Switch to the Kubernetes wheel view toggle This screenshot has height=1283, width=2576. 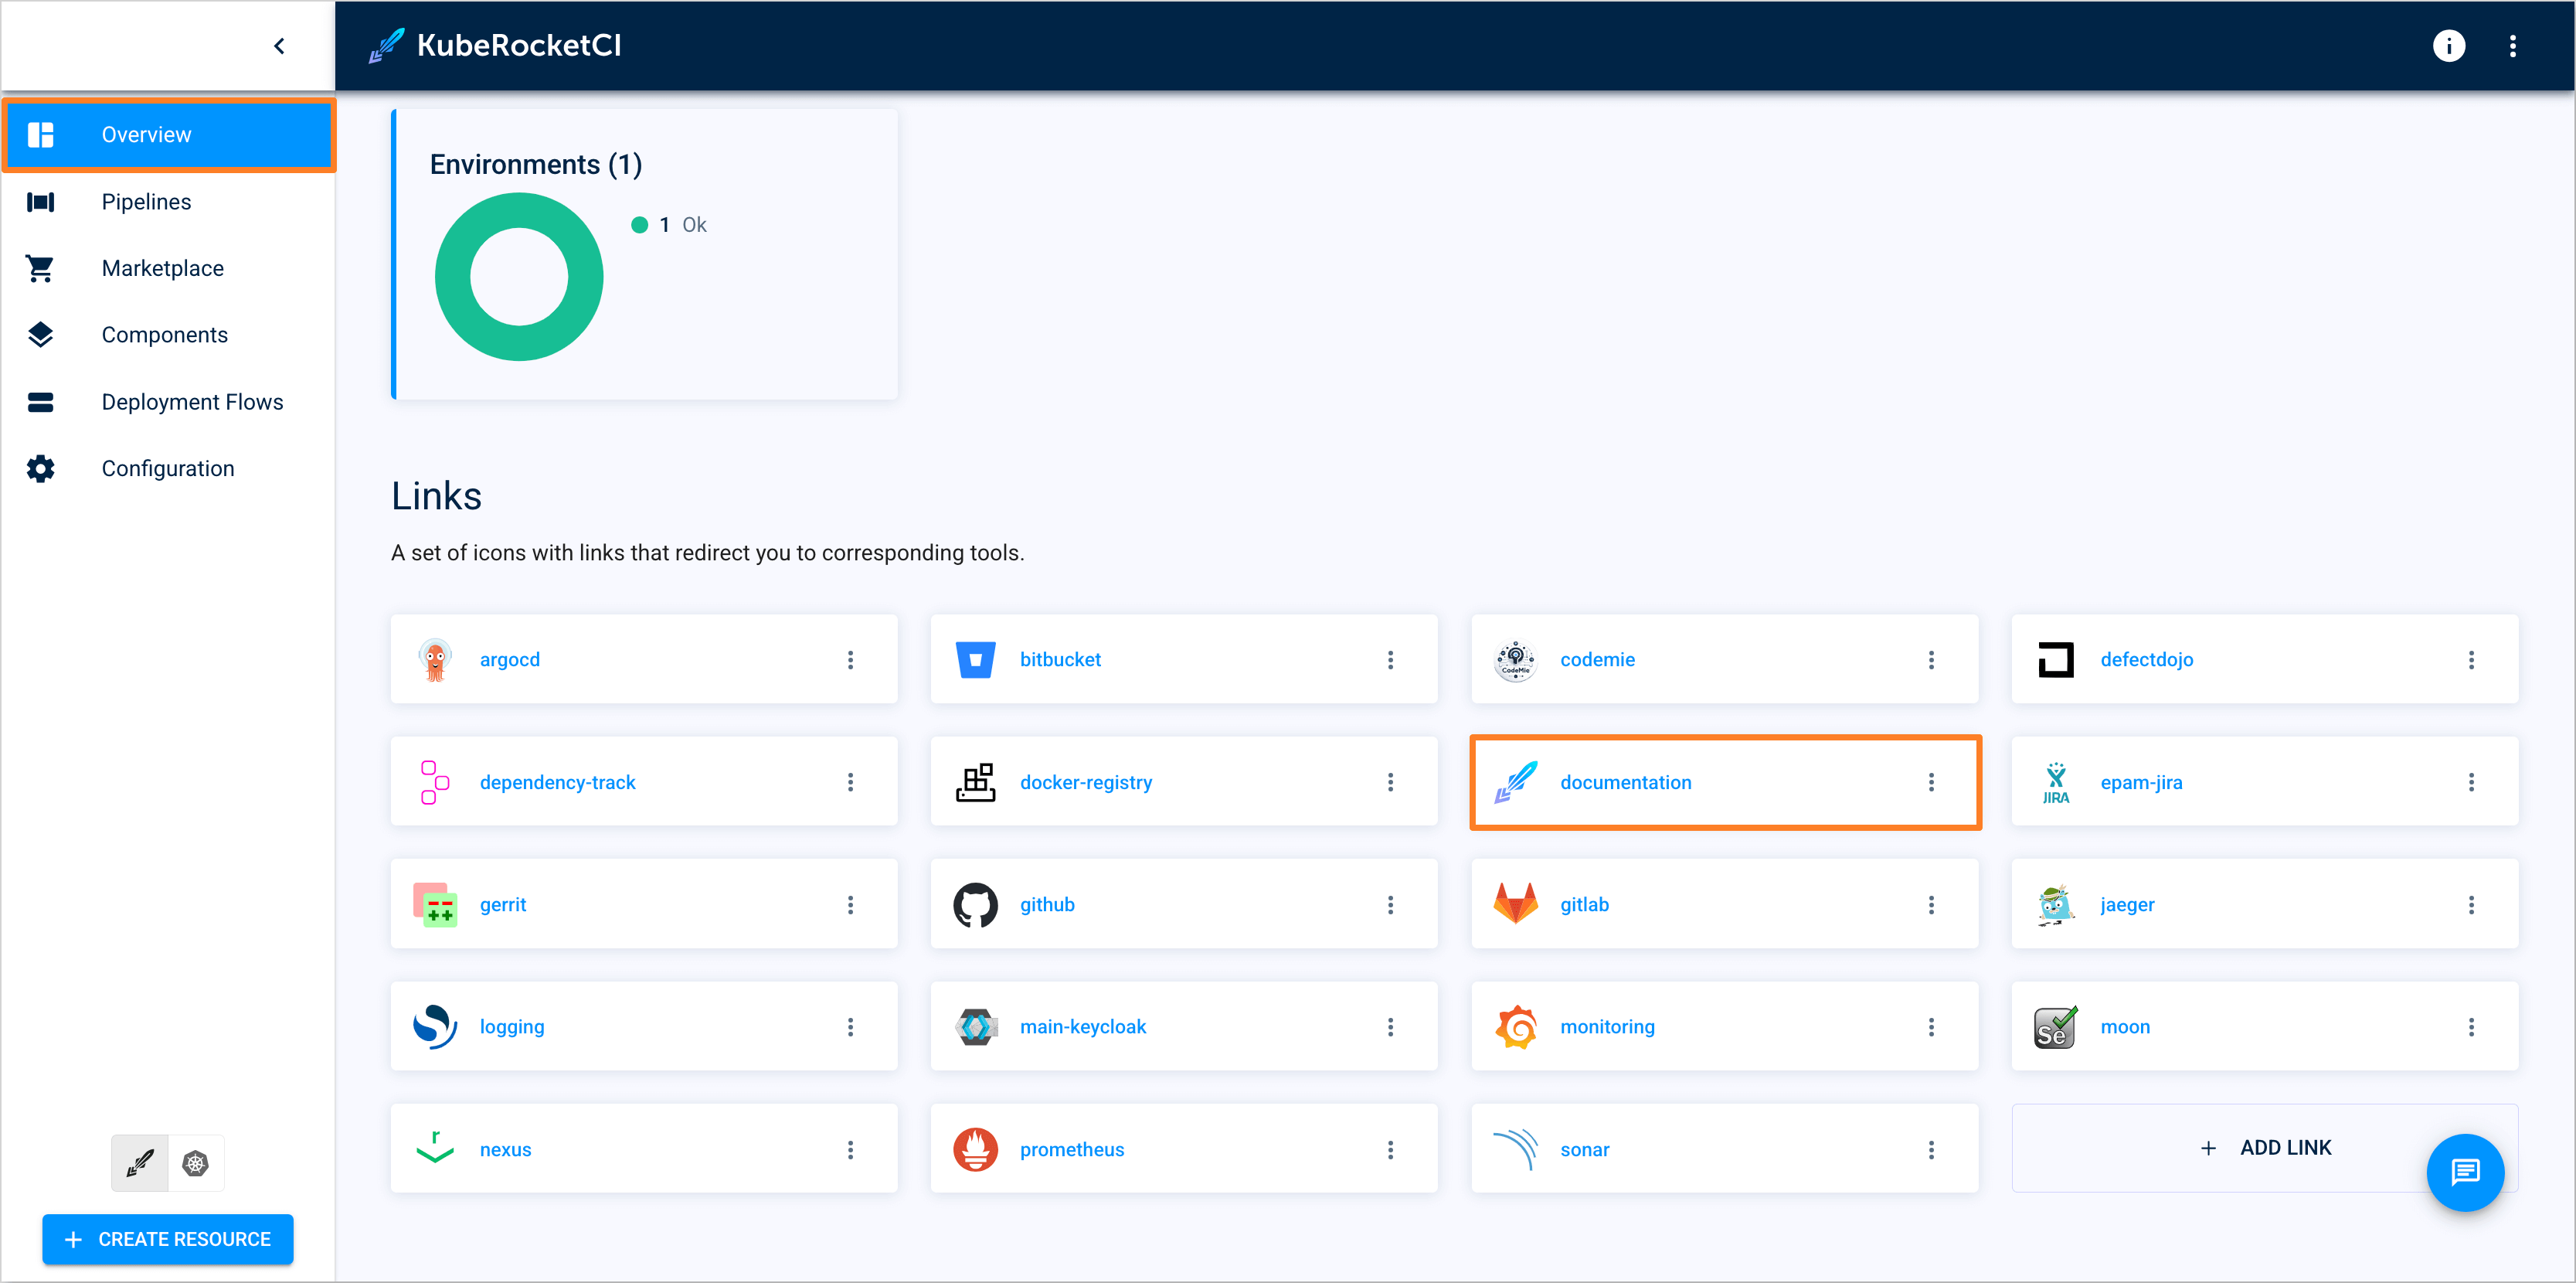[196, 1163]
